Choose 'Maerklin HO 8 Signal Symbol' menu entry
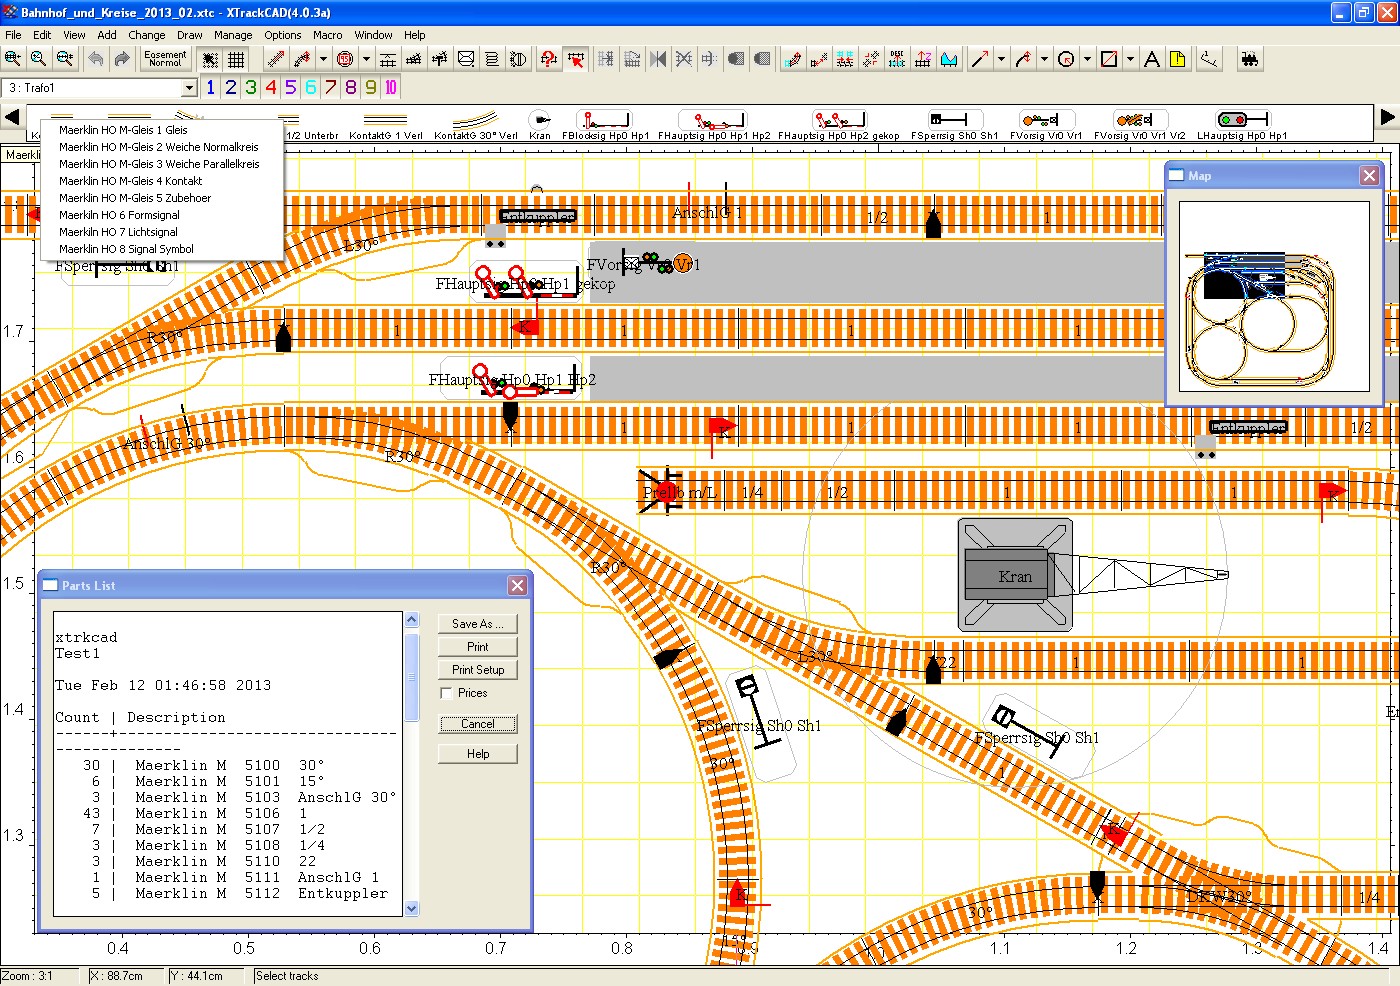This screenshot has height=986, width=1400. [x=162, y=249]
